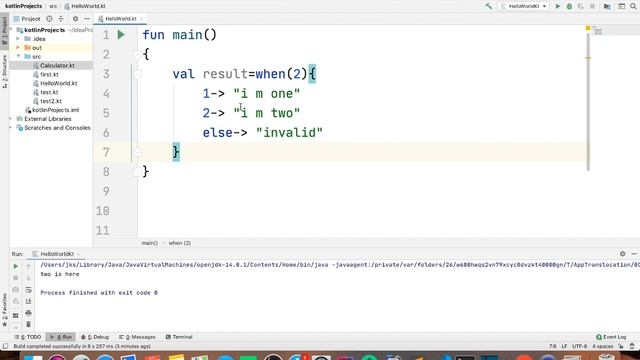This screenshot has height=360, width=640.
Task: Open the Terminal tool window tab
Action: coord(179,337)
